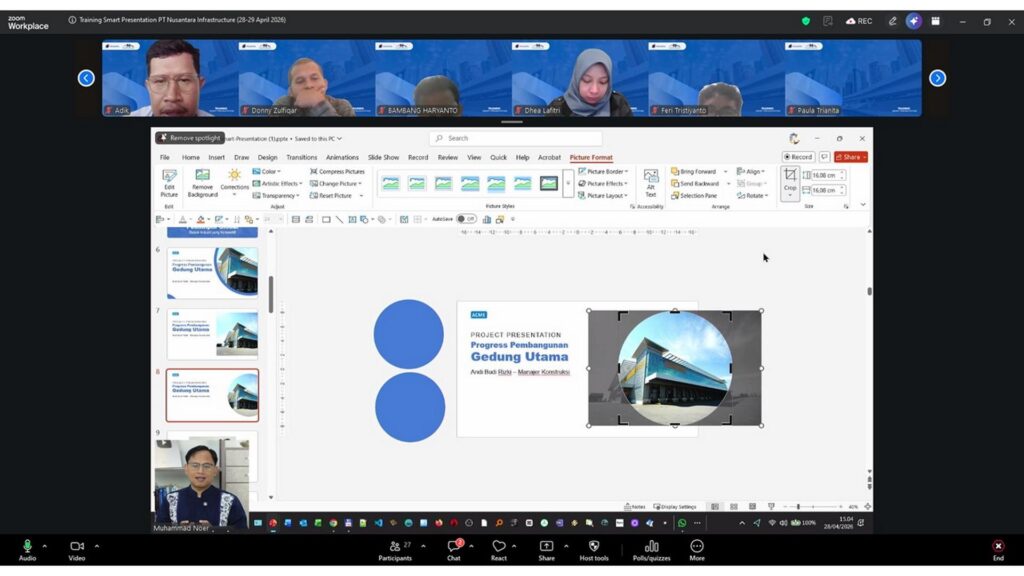Switch to the Transitions tab

pyautogui.click(x=302, y=157)
